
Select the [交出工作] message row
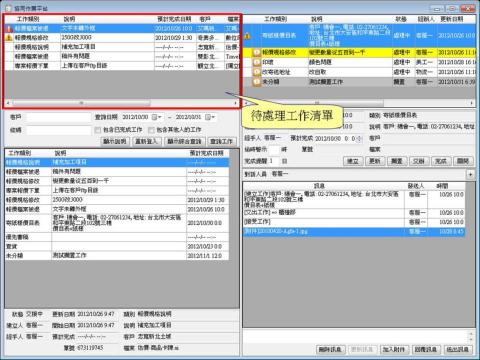[x=354, y=212]
